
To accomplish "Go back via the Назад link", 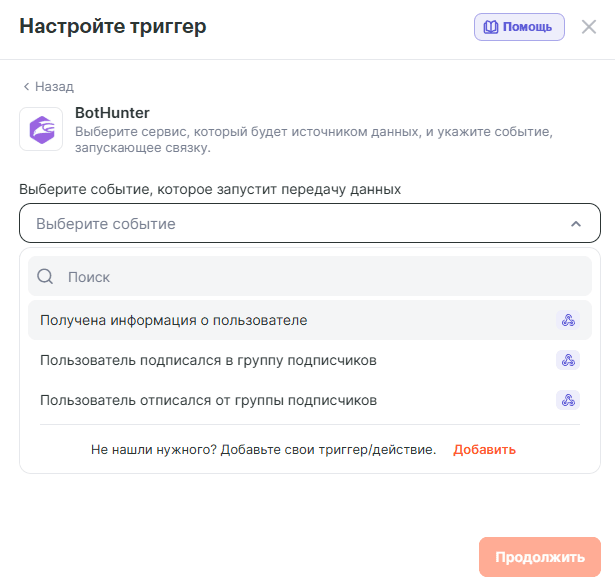I will coord(48,86).
